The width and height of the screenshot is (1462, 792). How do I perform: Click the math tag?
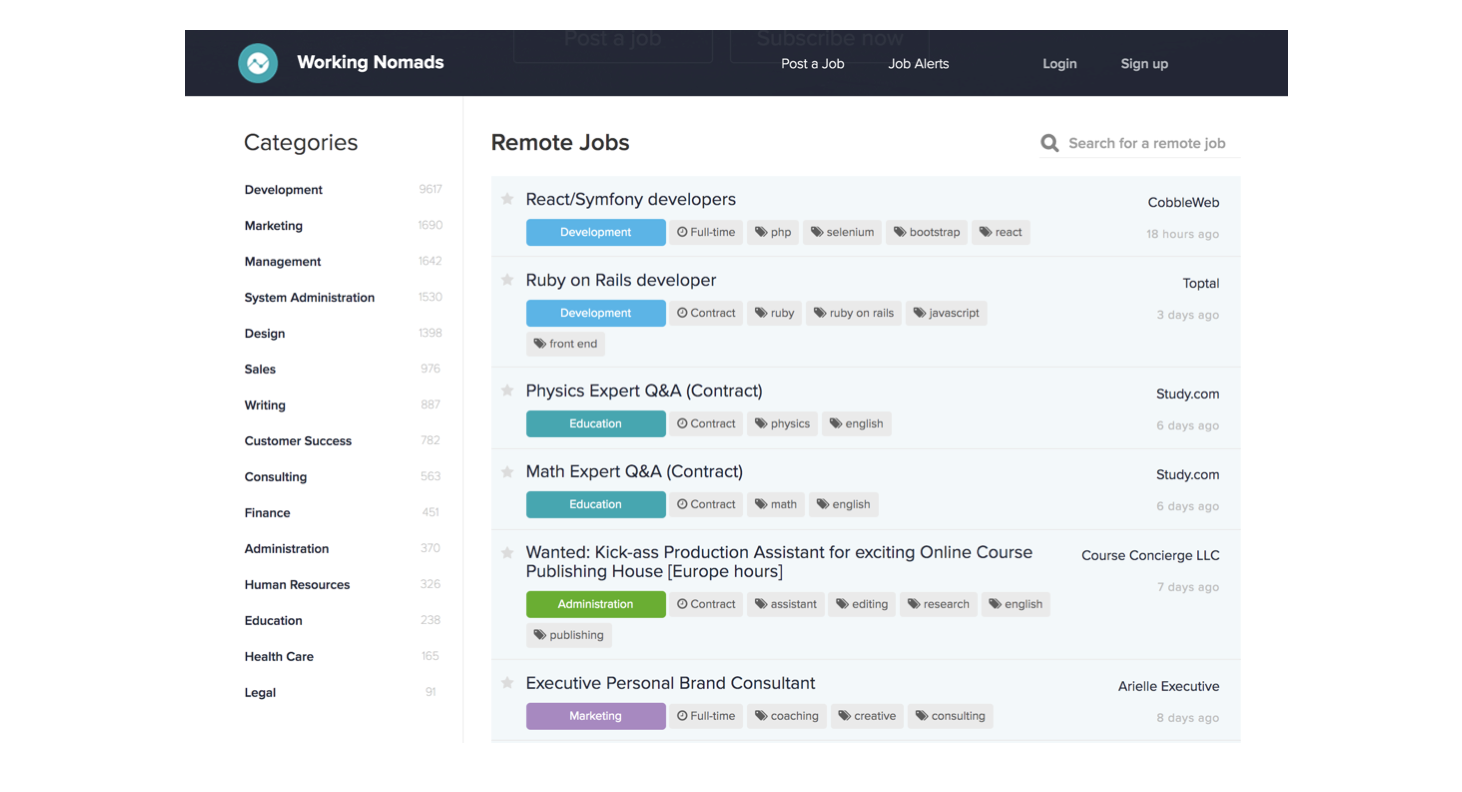tap(776, 505)
